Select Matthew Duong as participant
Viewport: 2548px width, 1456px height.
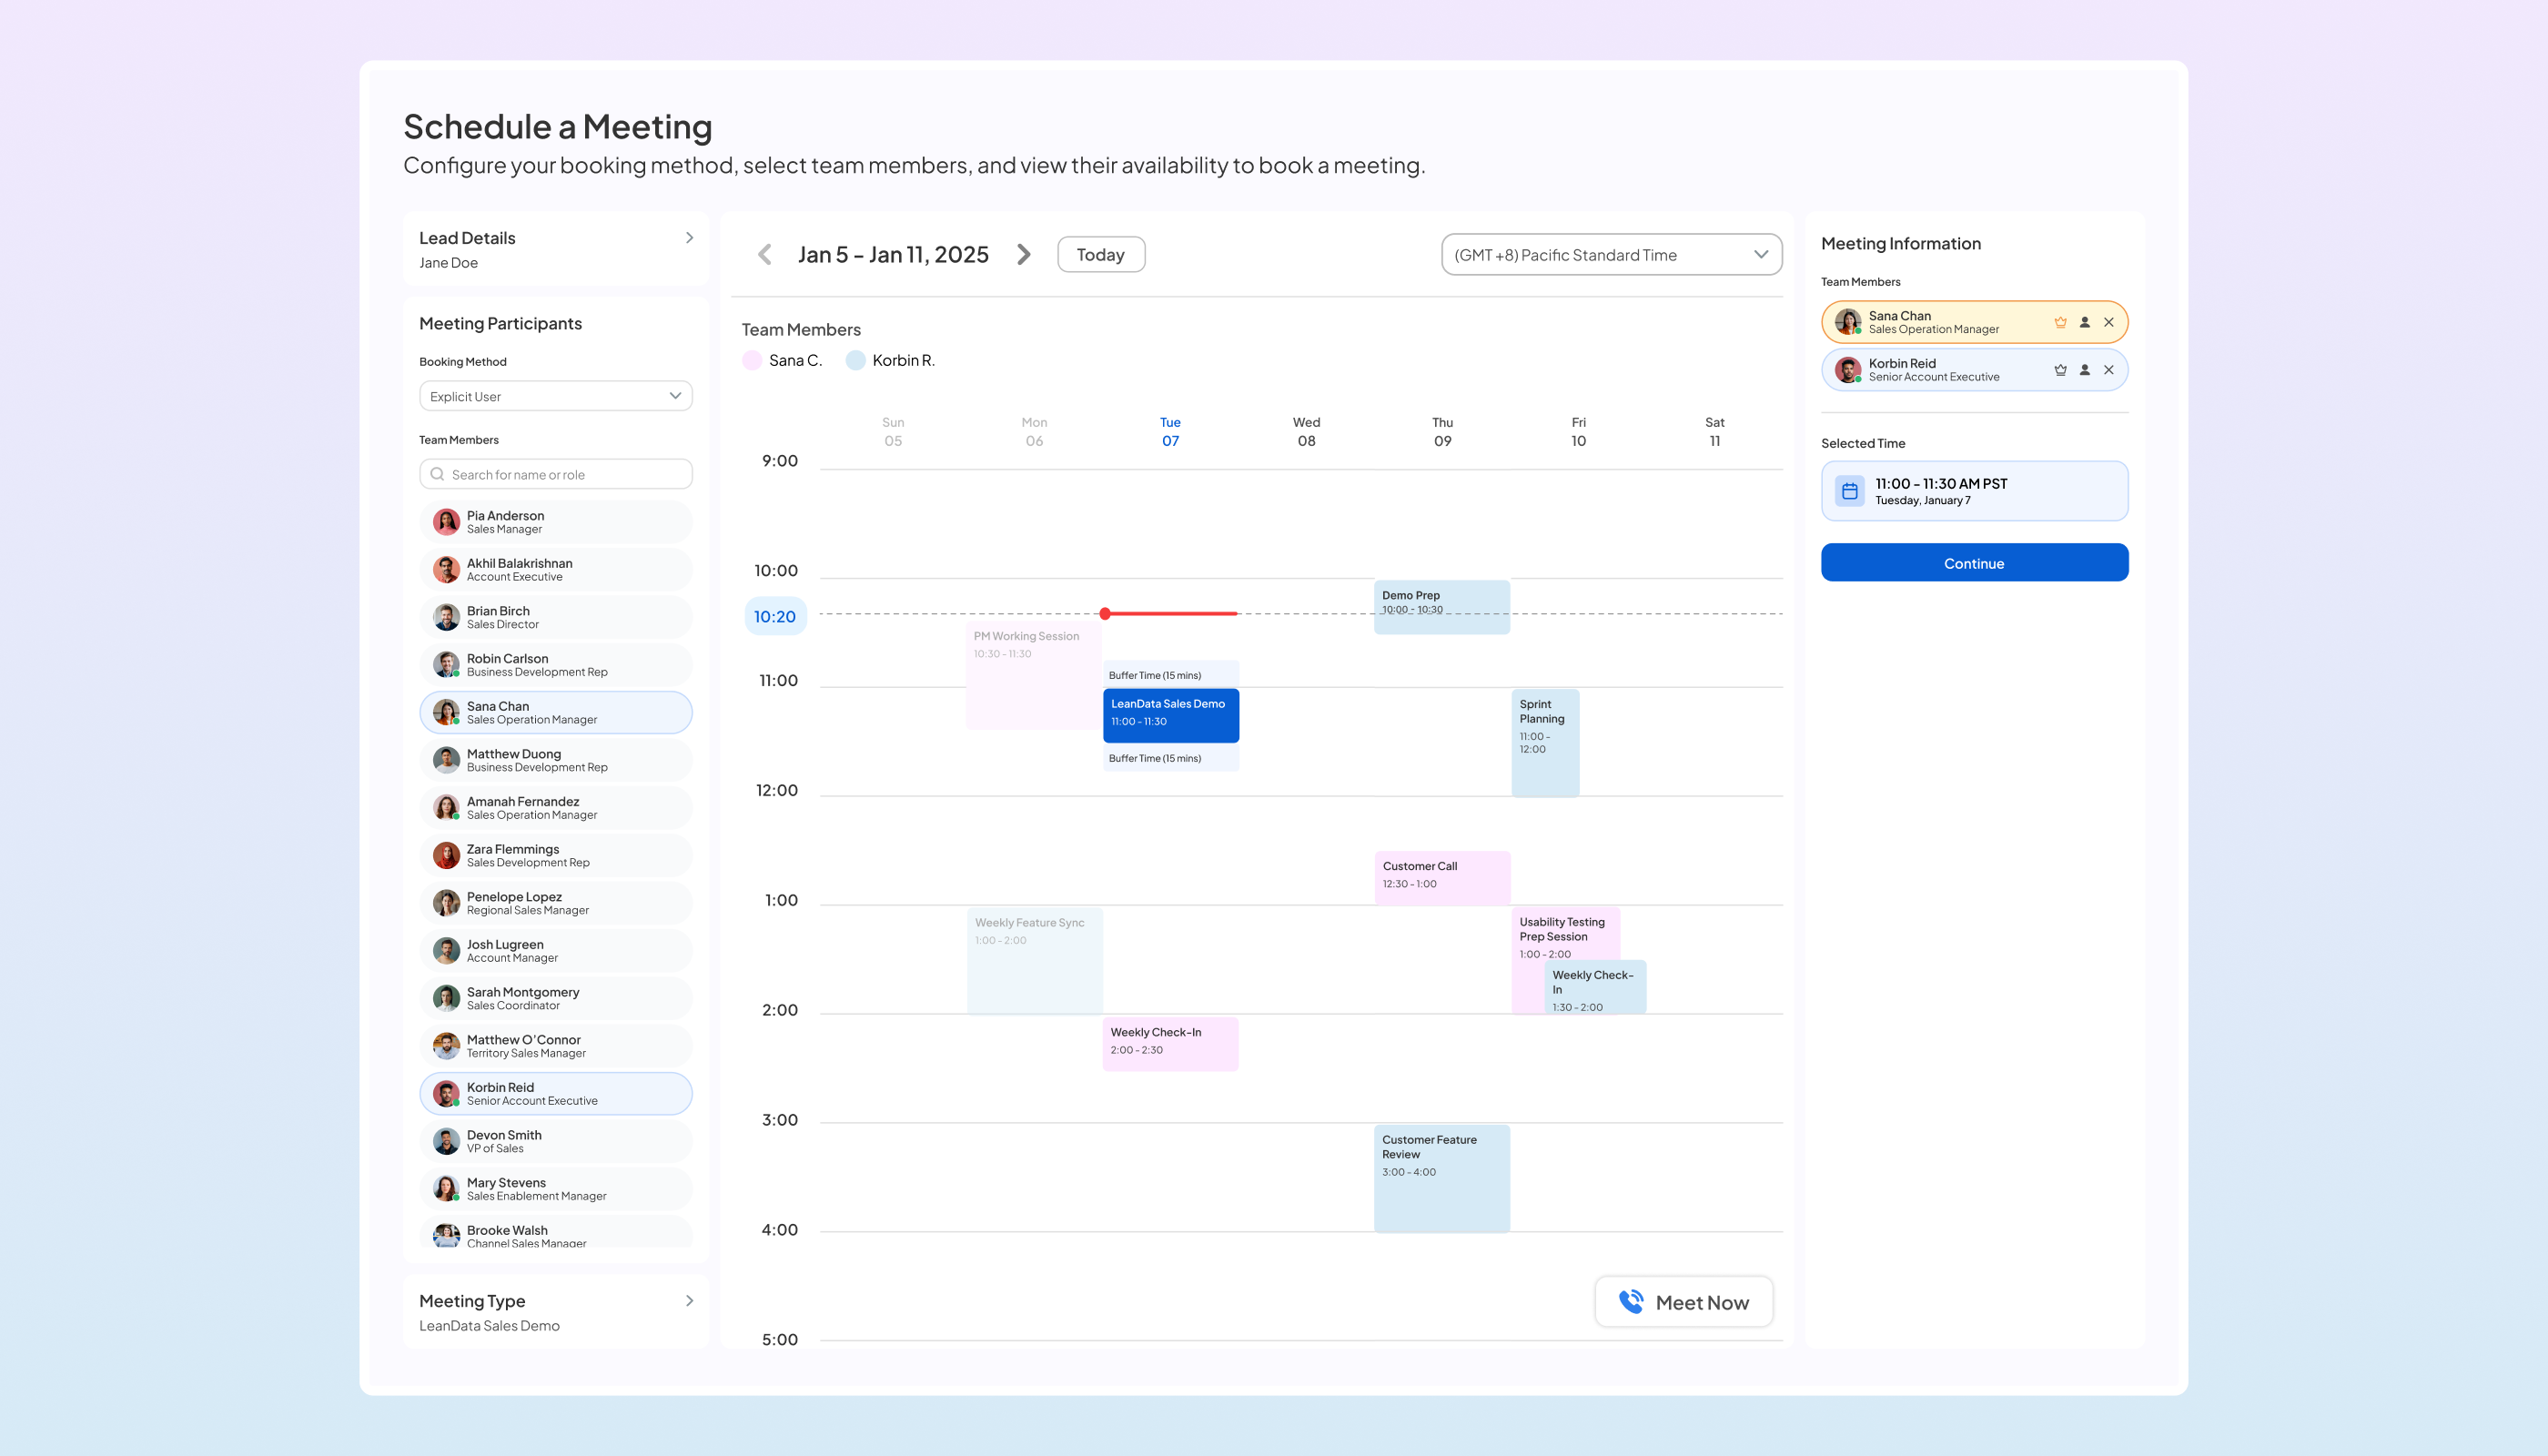pos(556,760)
